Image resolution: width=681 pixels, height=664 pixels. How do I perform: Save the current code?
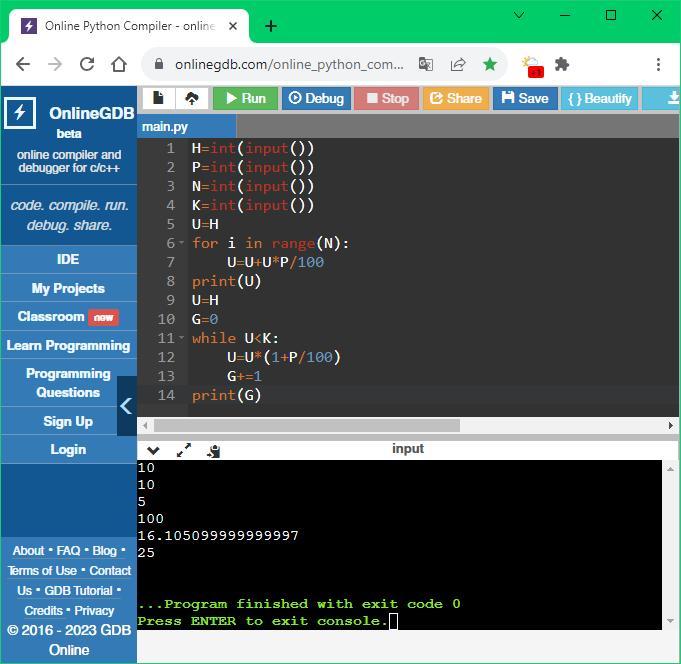[524, 98]
